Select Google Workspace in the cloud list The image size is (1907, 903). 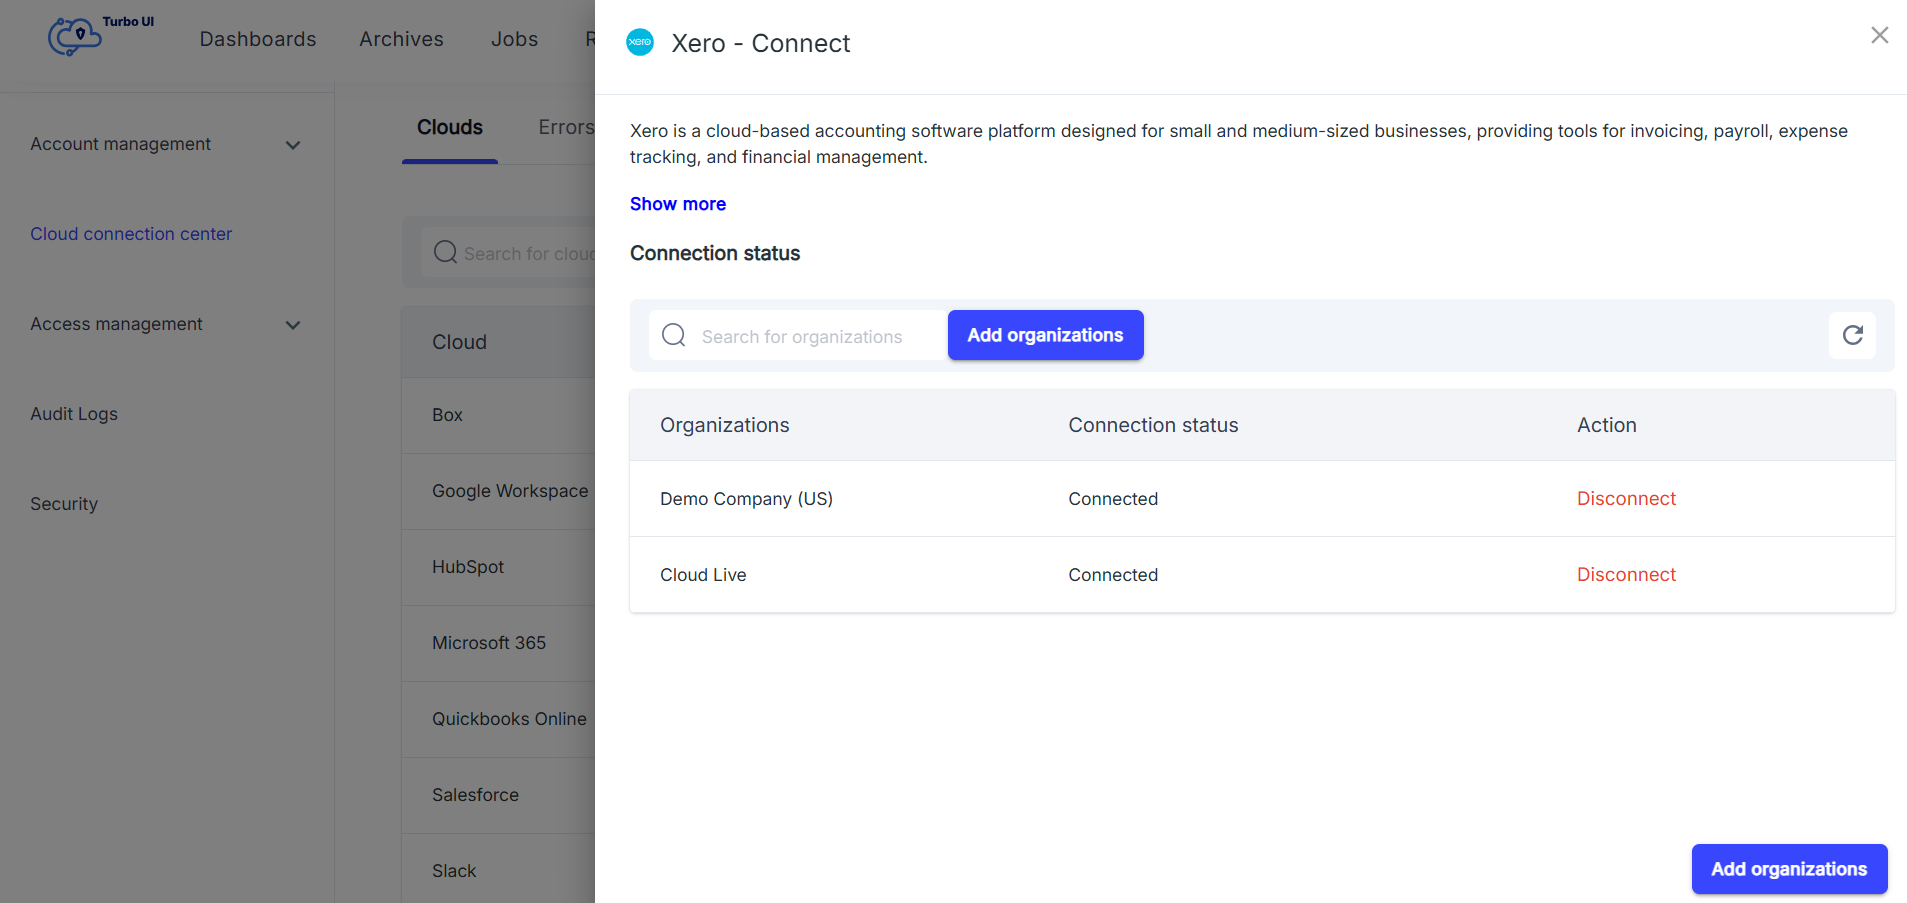pyautogui.click(x=510, y=491)
